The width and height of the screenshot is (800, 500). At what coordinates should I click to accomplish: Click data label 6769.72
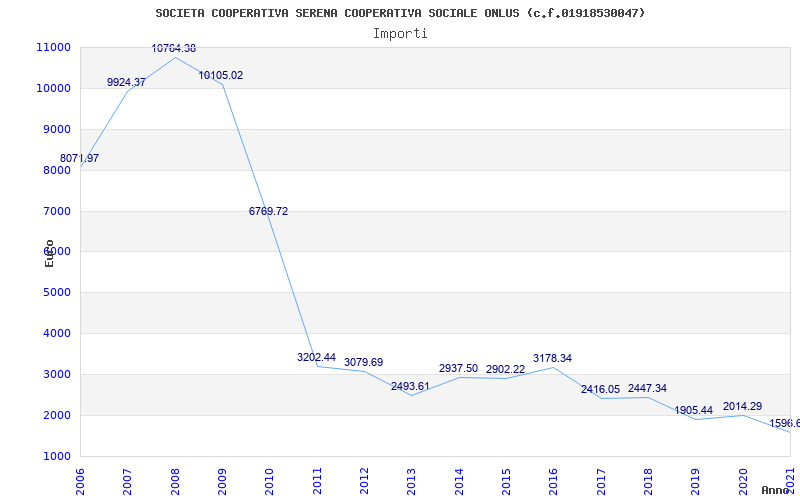tap(268, 211)
